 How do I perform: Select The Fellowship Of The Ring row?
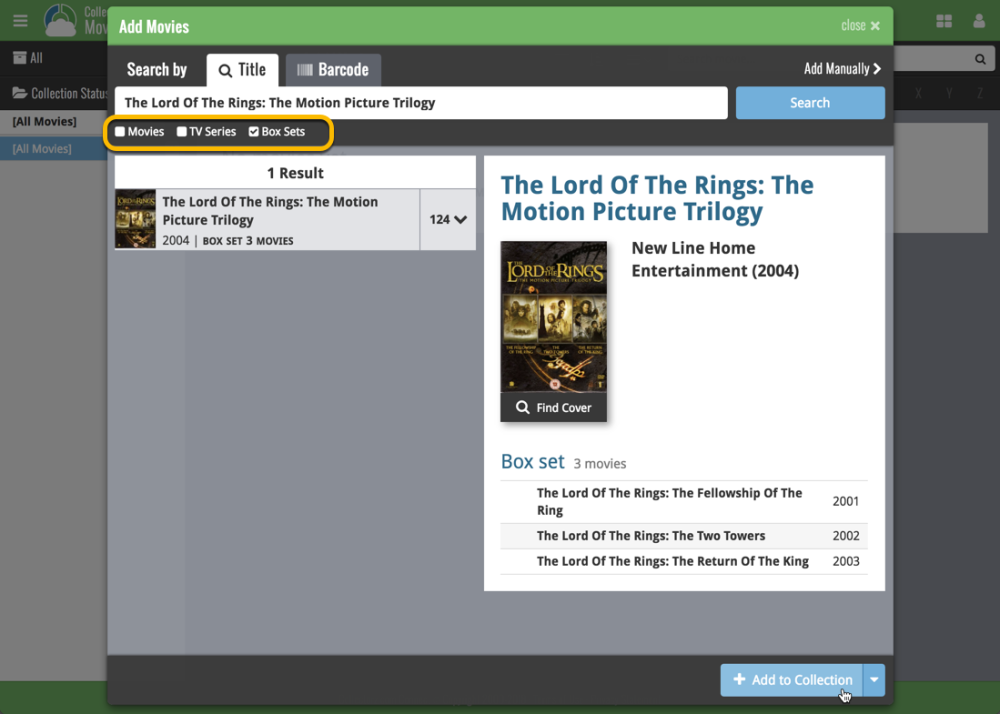[684, 502]
